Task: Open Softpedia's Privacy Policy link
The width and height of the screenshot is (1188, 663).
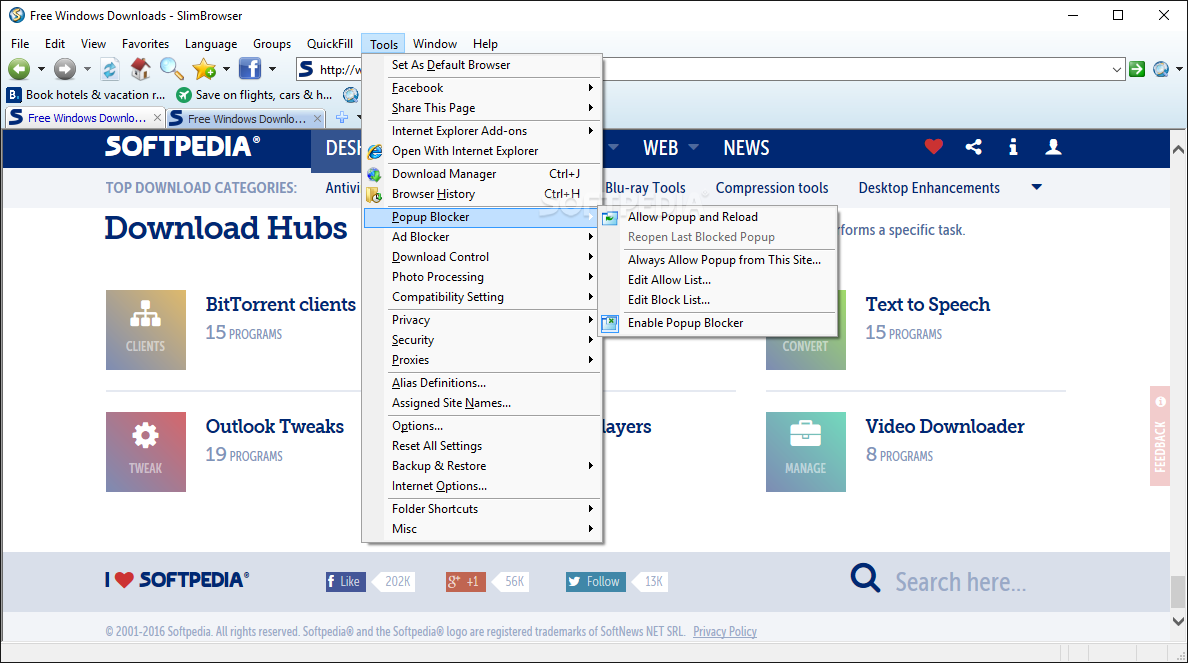Action: click(x=724, y=631)
